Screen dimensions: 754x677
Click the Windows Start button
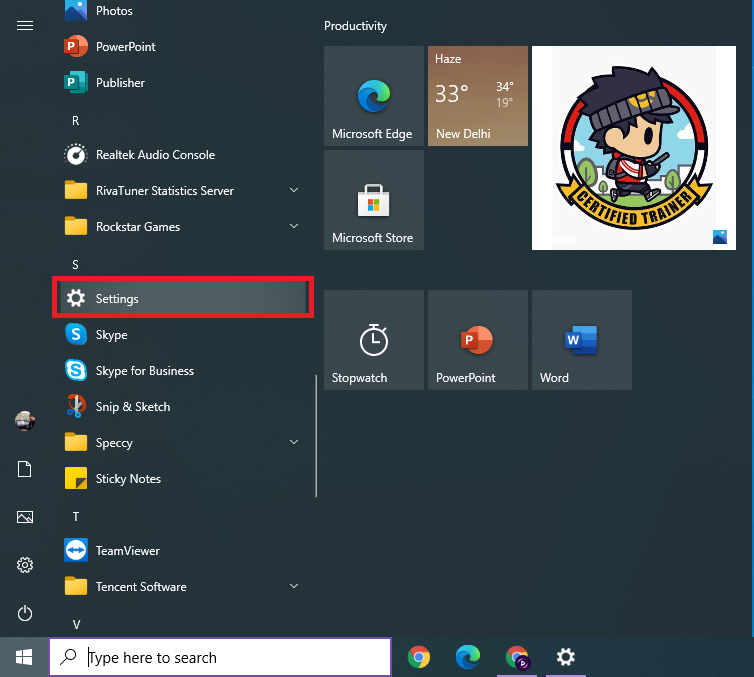[x=24, y=657]
